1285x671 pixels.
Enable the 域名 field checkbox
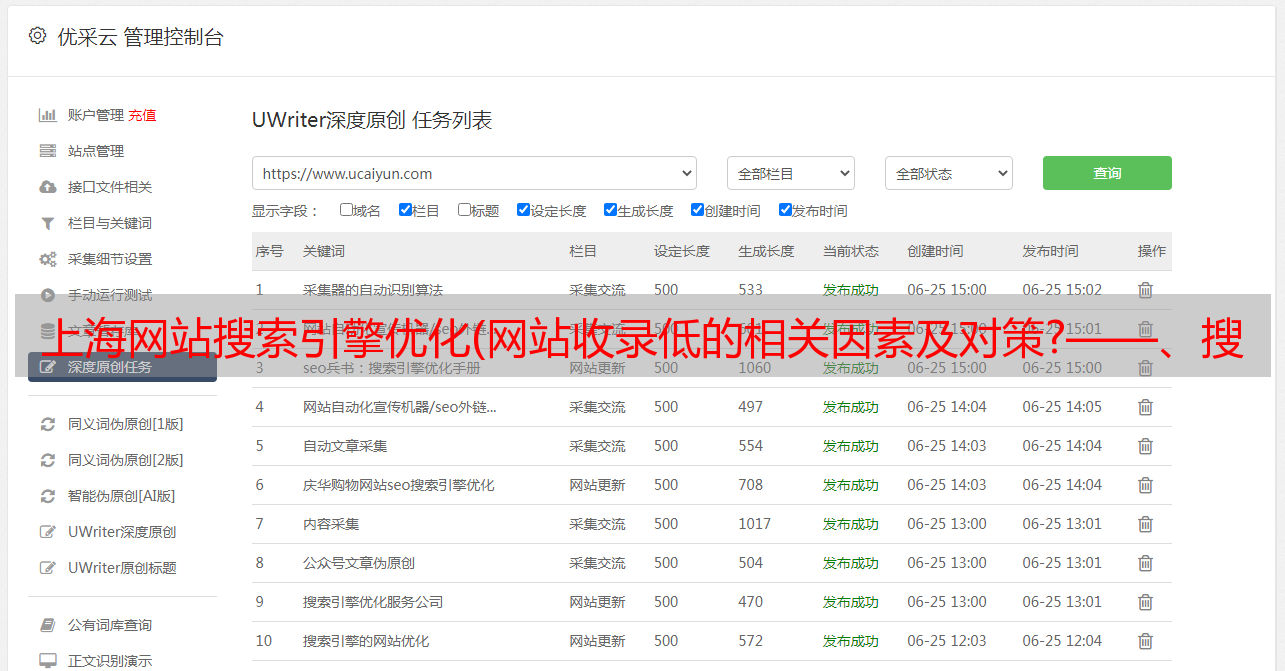(346, 210)
